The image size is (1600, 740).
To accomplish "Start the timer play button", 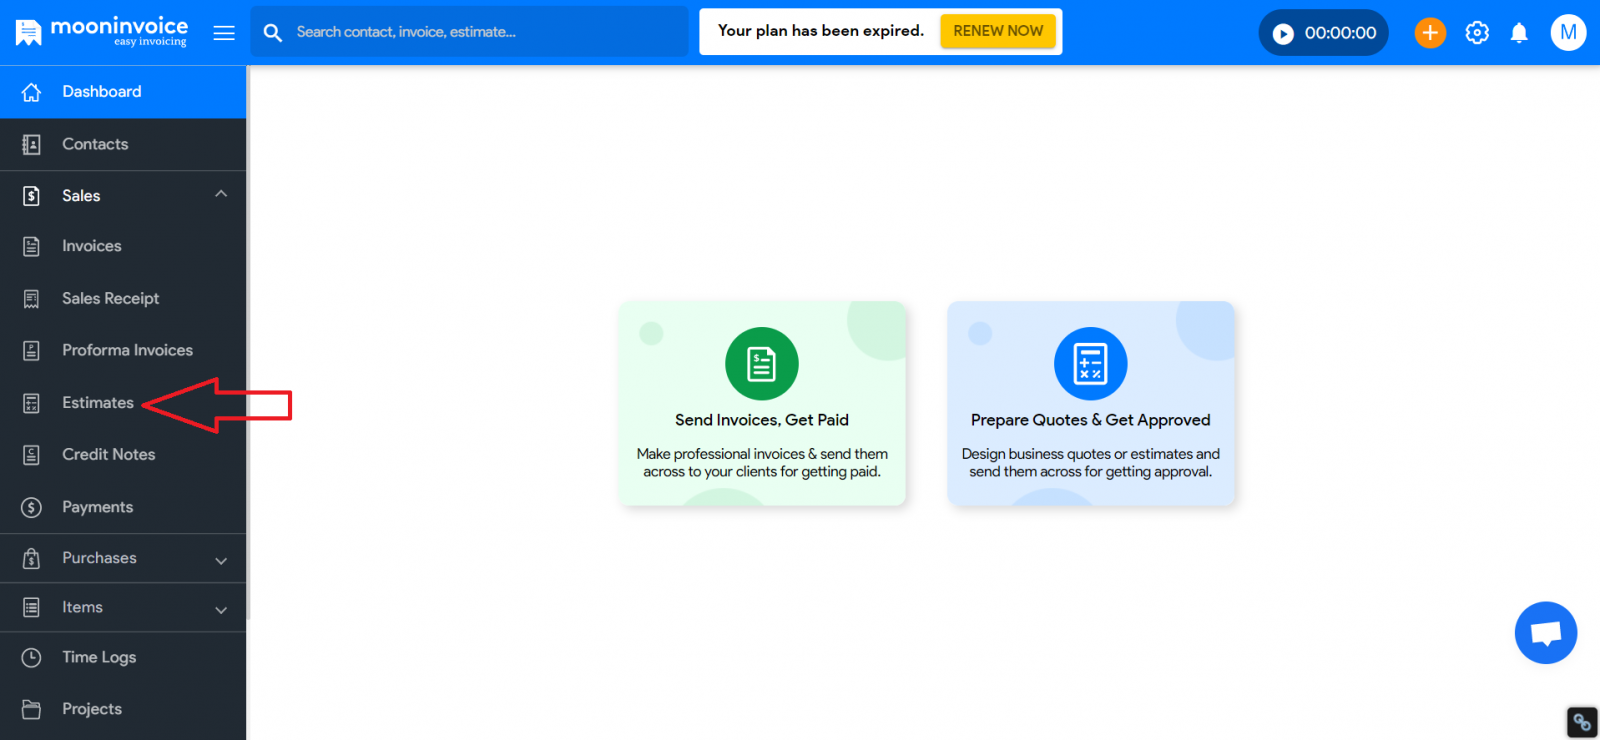I will pos(1283,34).
